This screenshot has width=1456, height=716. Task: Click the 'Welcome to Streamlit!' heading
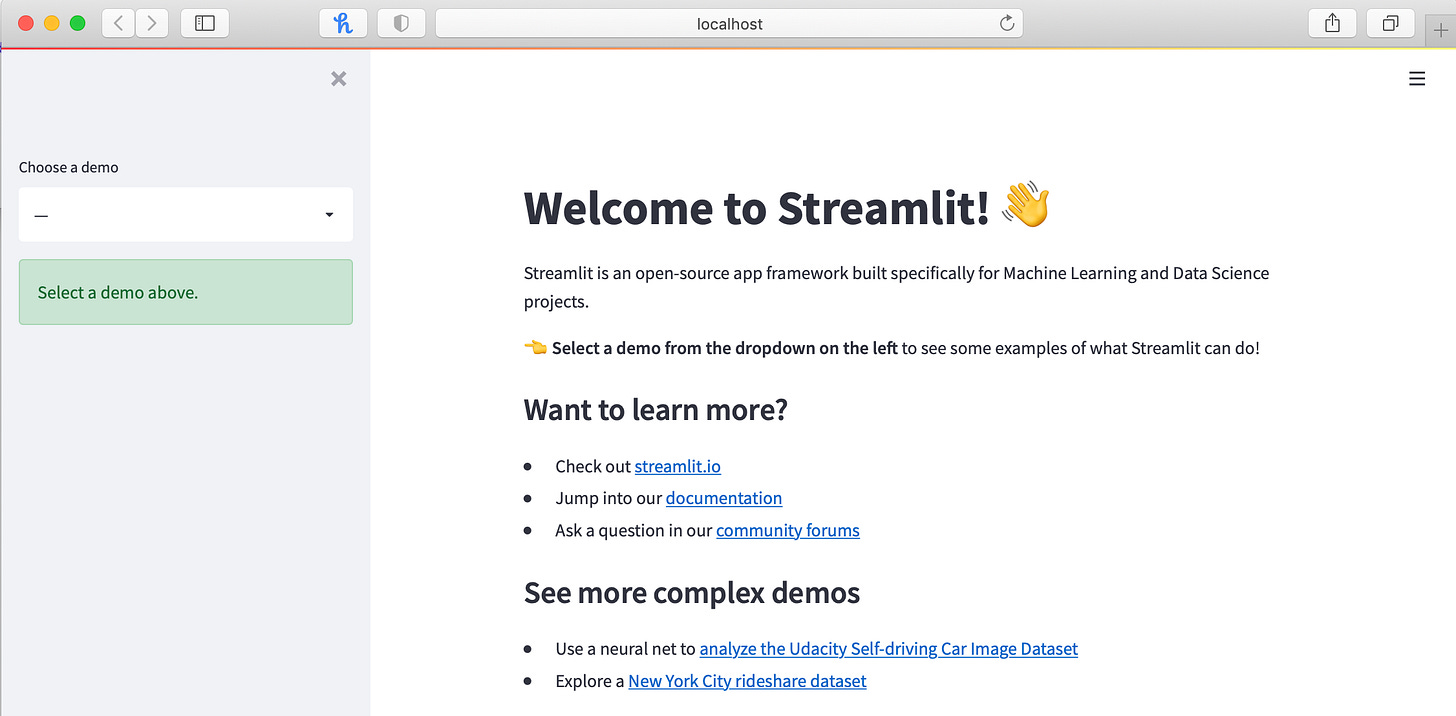point(757,207)
